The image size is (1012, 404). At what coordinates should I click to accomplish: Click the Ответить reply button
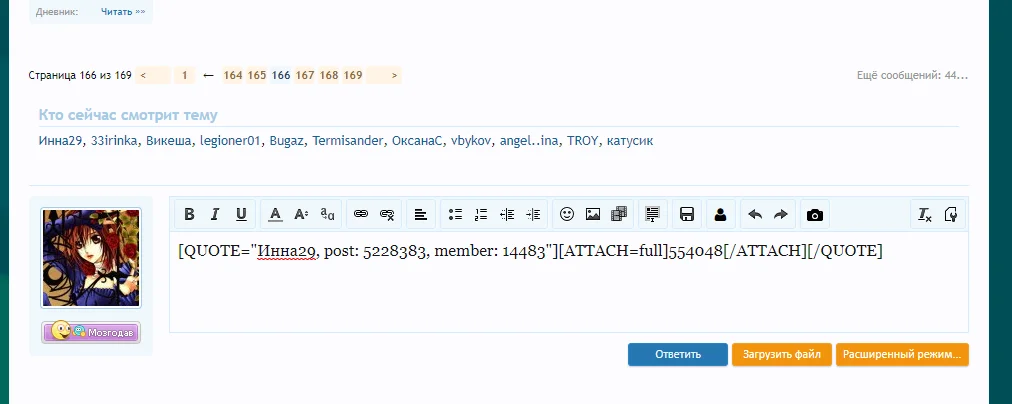[x=678, y=354]
